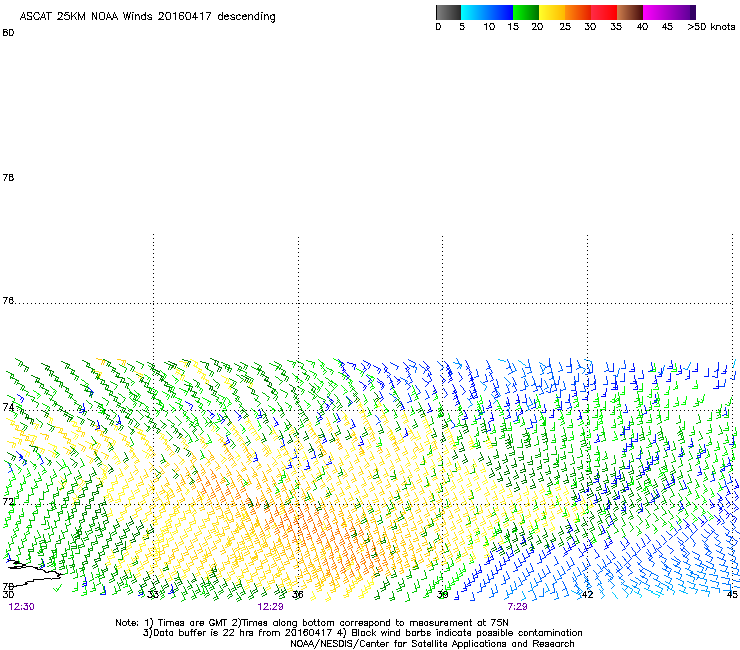Click the ">50 knots" legend label
740x650 pixels.
point(711,27)
